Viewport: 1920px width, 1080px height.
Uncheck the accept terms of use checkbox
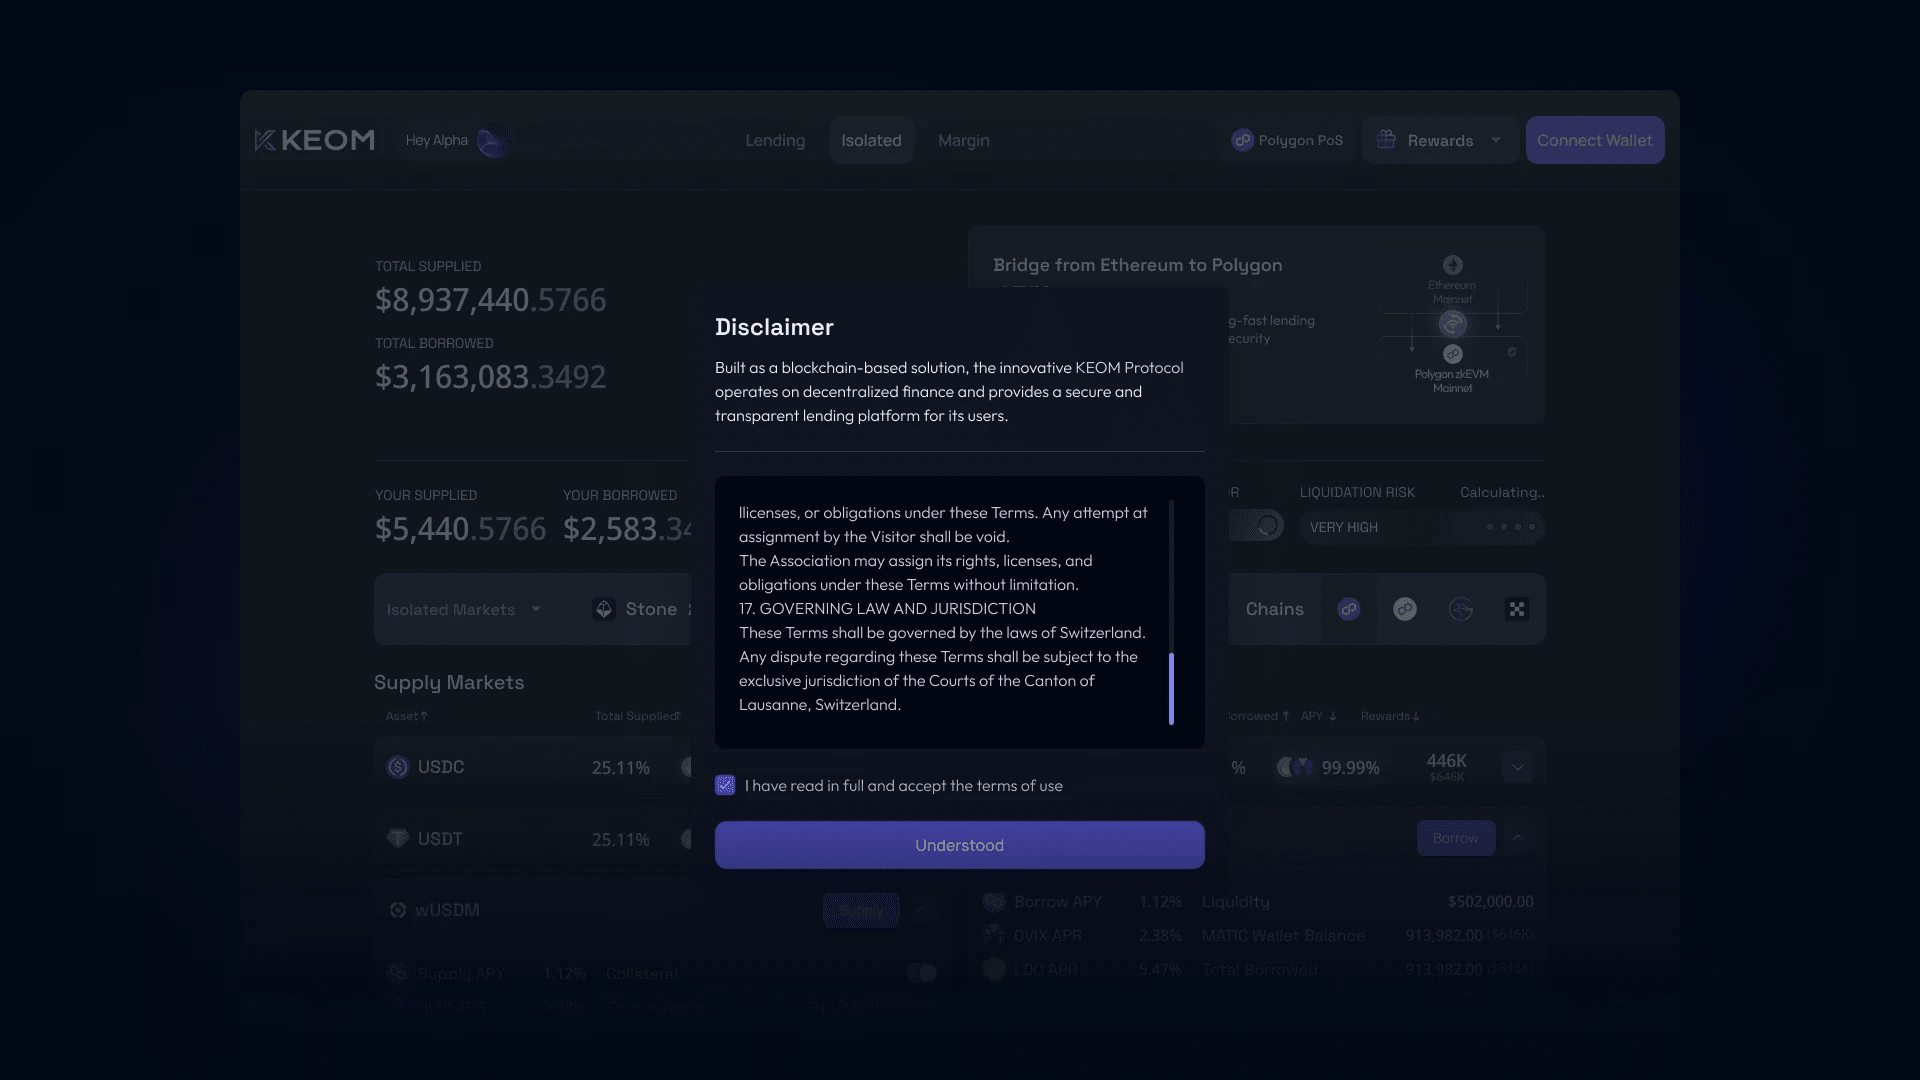tap(725, 785)
